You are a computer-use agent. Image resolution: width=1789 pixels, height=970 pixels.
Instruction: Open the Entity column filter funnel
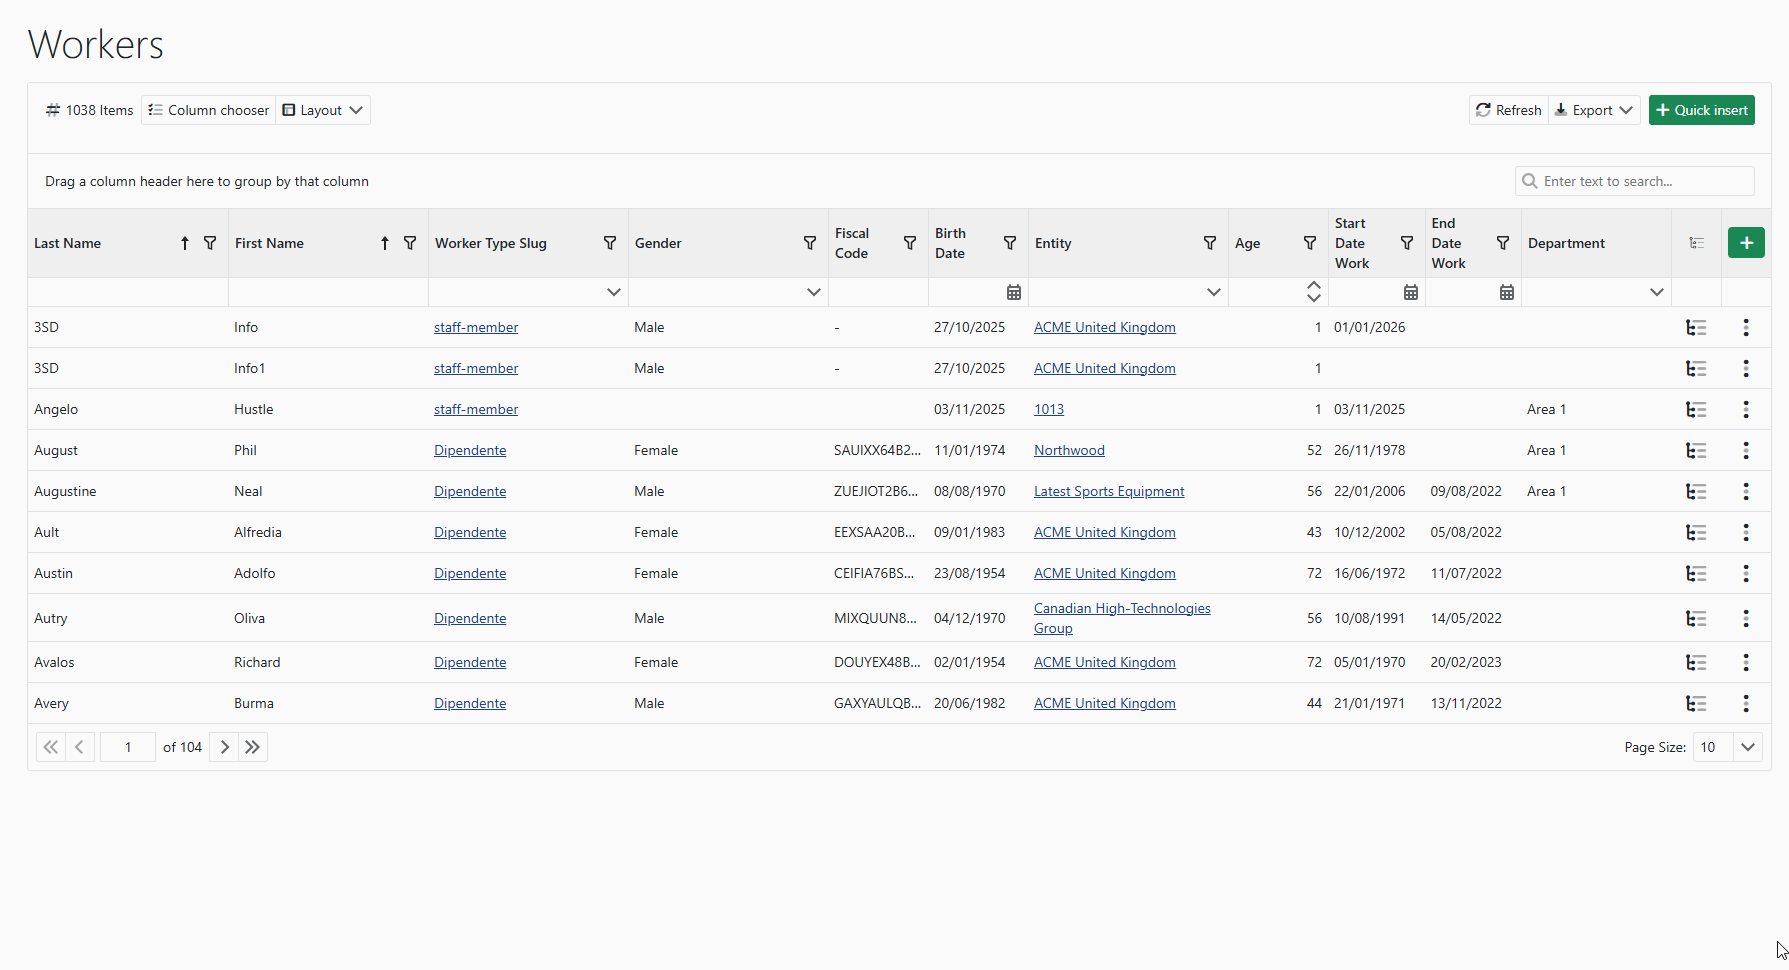coord(1210,243)
